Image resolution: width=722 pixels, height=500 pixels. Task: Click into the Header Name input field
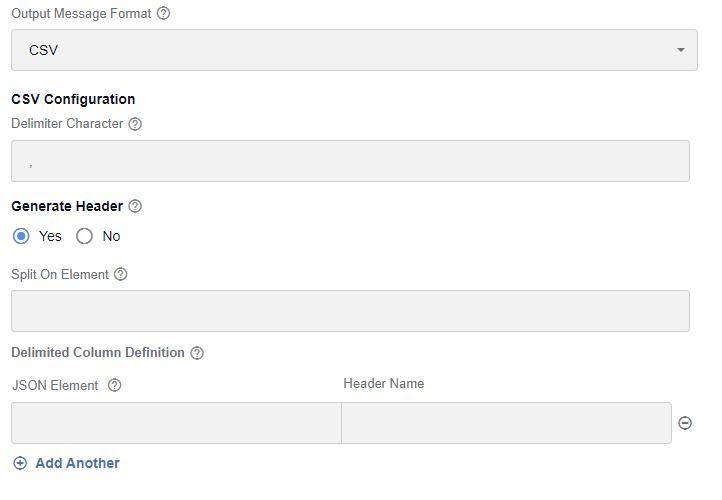pyautogui.click(x=507, y=423)
